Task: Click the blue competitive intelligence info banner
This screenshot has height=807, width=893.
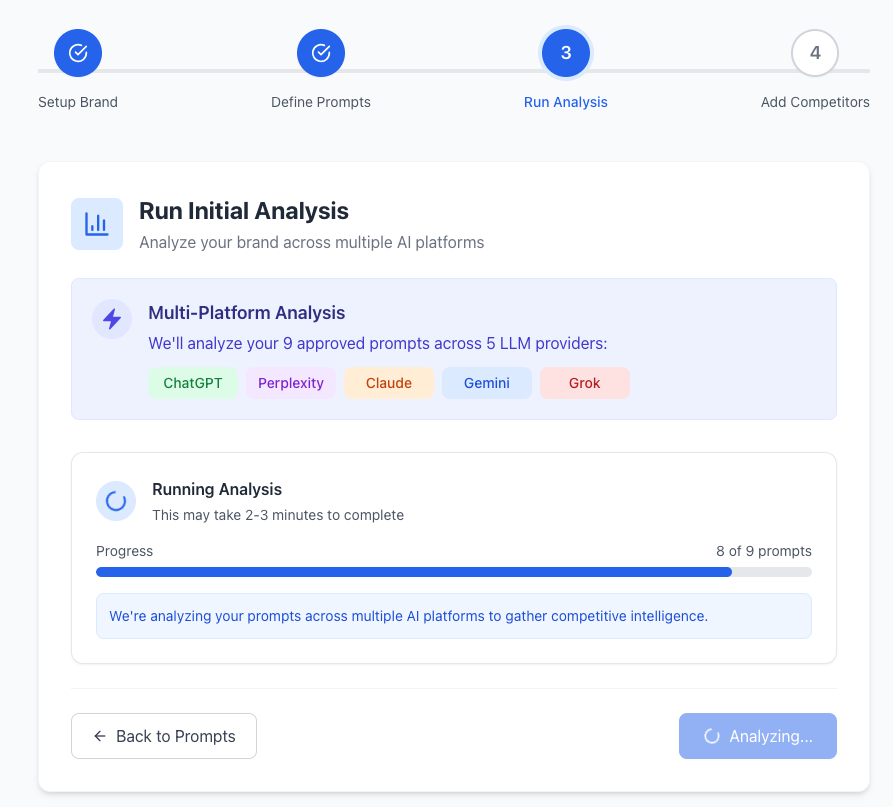Action: coord(453,616)
